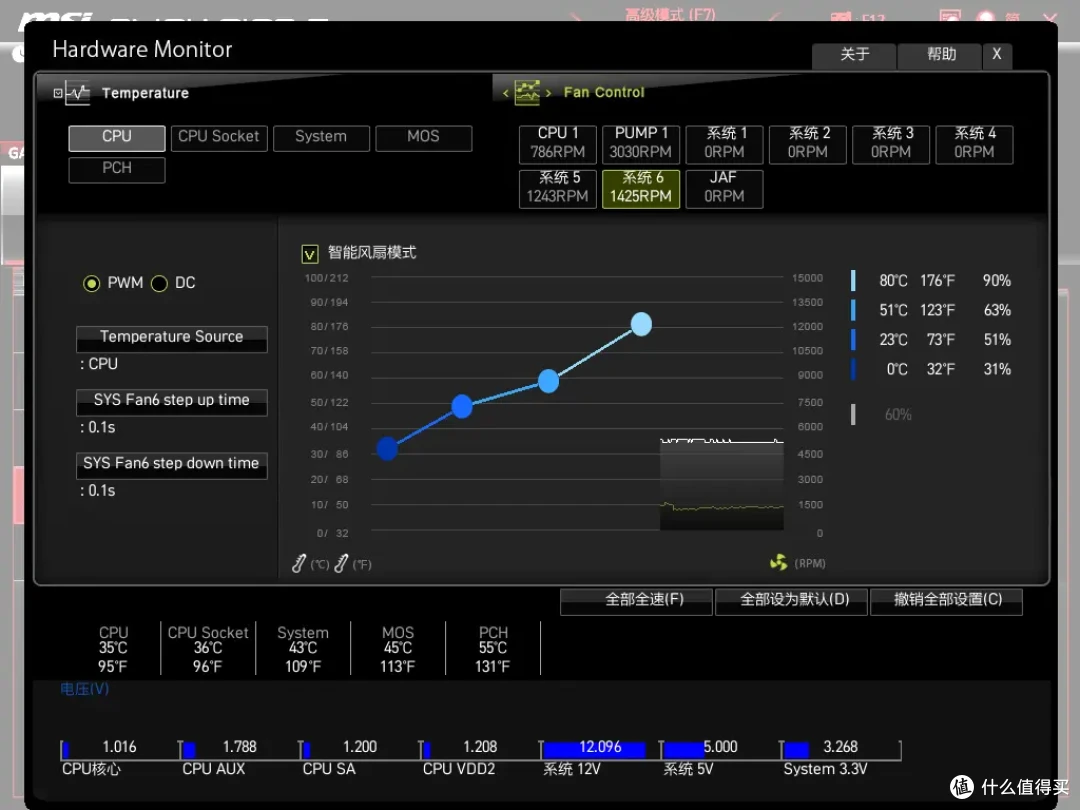
Task: Click 全部设为默认(D) default button
Action: [791, 601]
